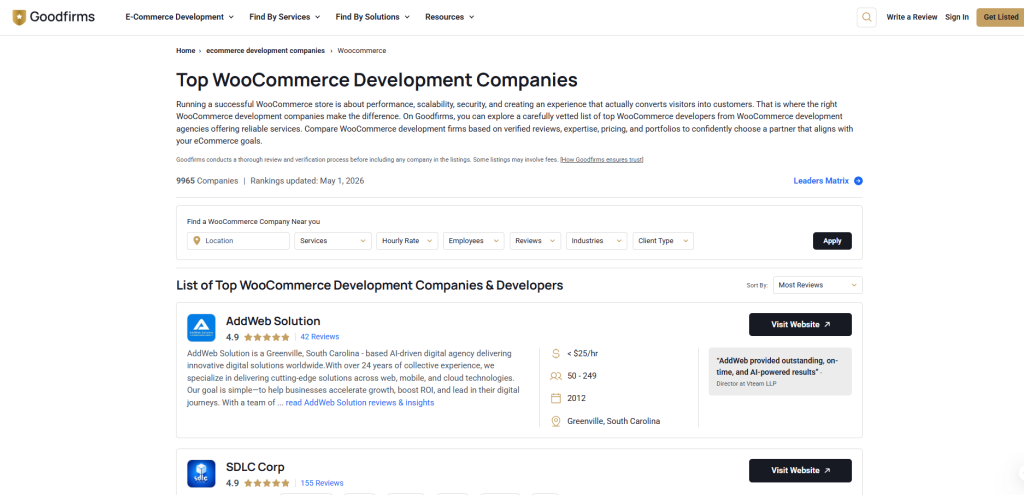This screenshot has height=495, width=1024.
Task: Visit SDLC Corp website
Action: click(x=800, y=470)
